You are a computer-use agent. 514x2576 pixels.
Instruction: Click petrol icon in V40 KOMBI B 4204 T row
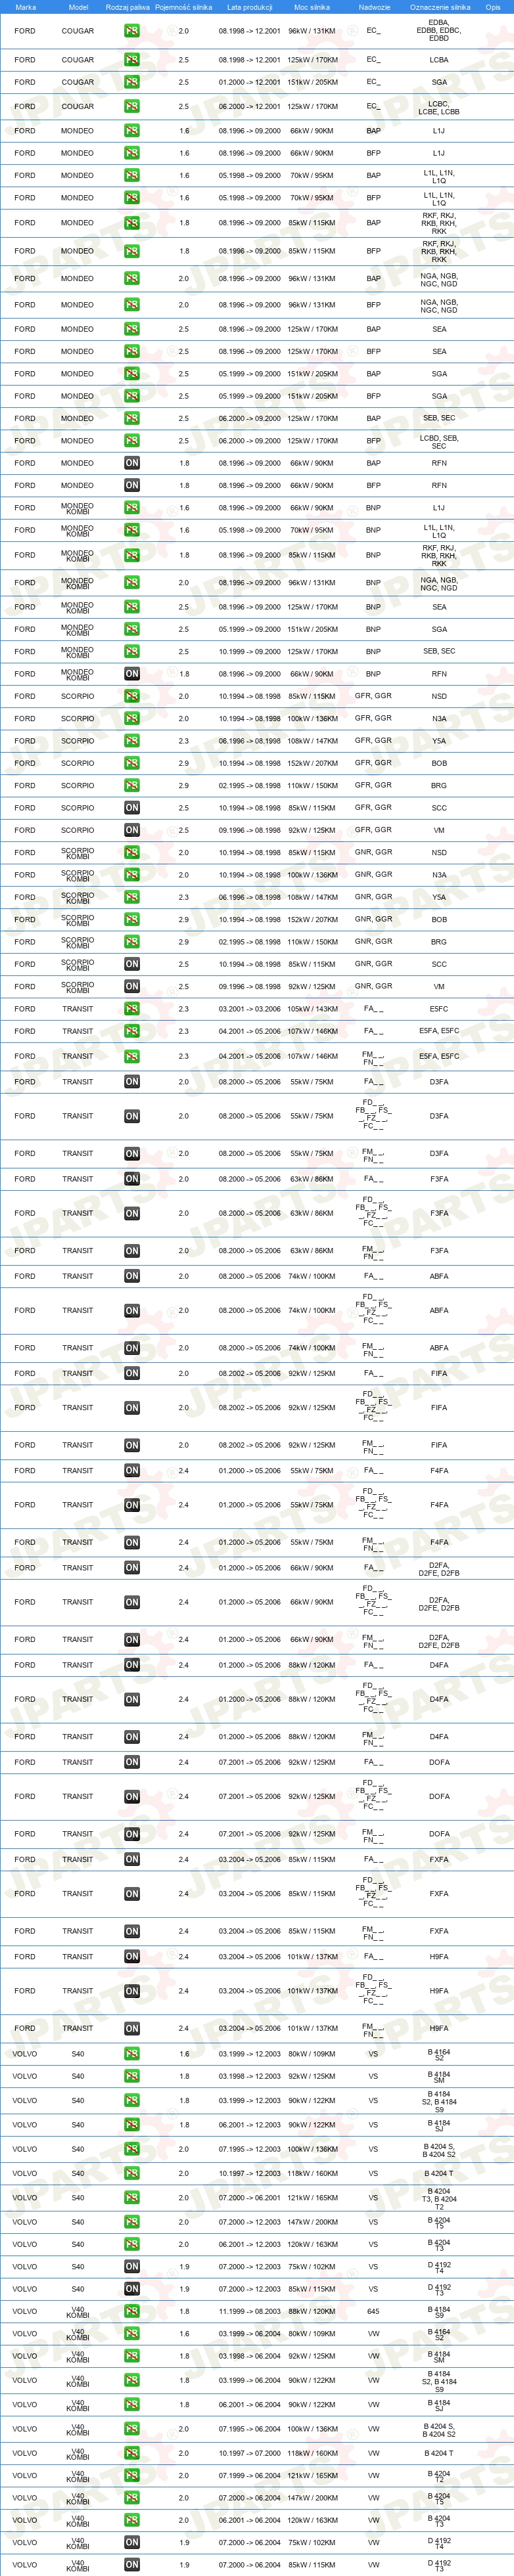click(131, 2453)
